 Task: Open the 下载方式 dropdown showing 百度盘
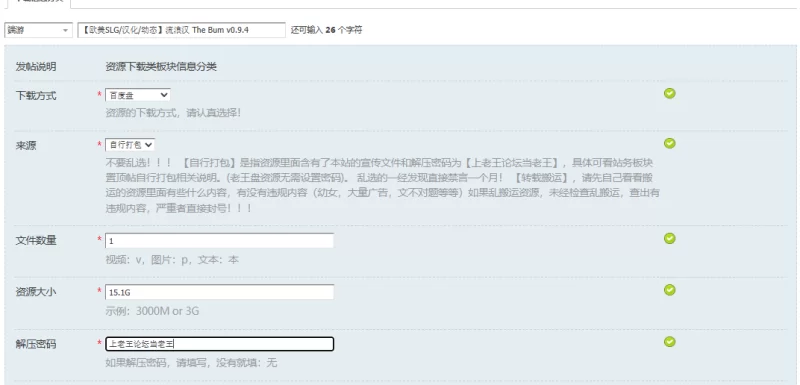[138, 95]
